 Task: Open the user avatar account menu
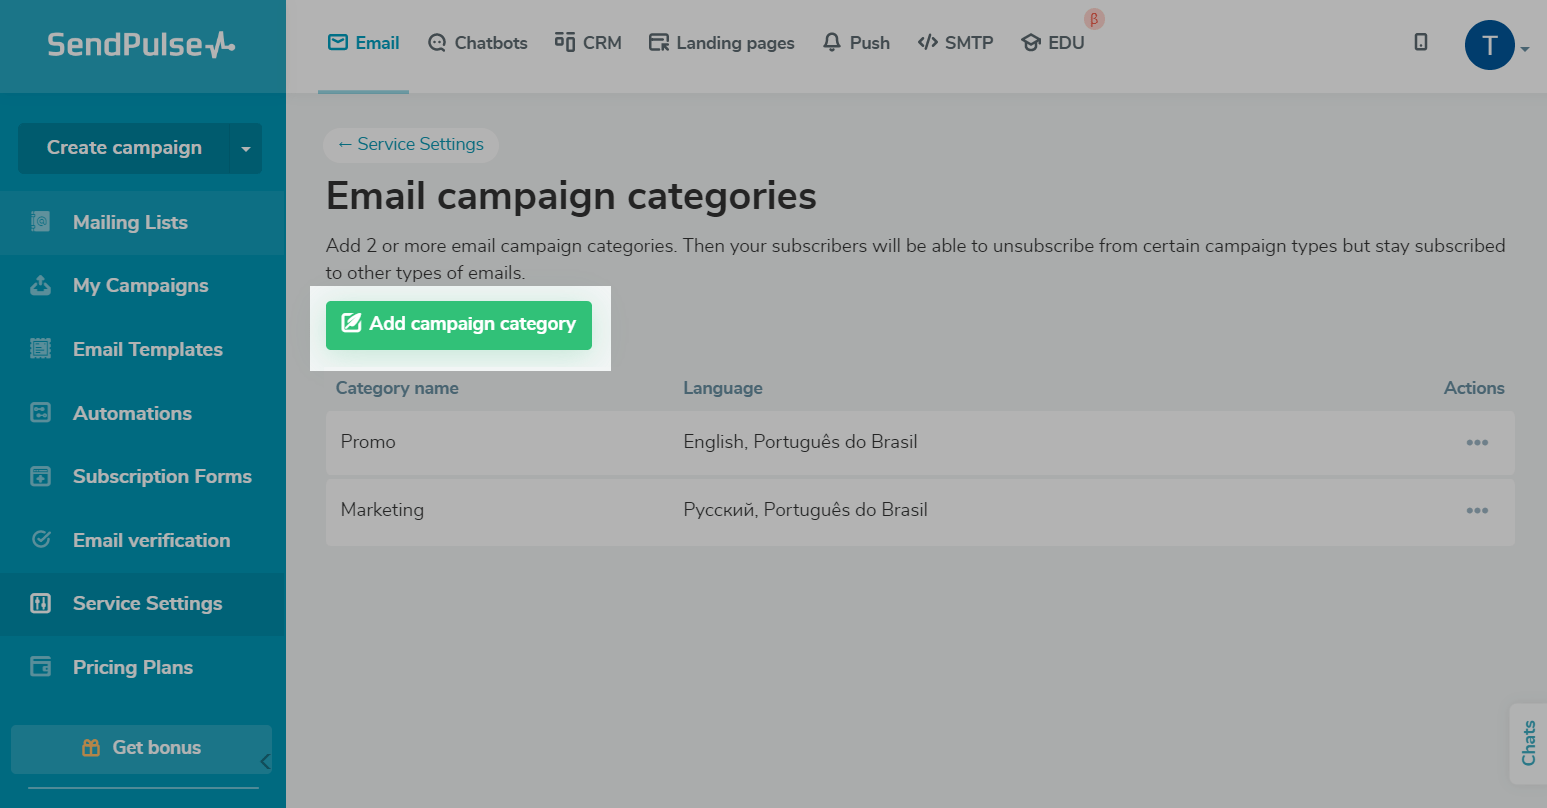point(1490,46)
